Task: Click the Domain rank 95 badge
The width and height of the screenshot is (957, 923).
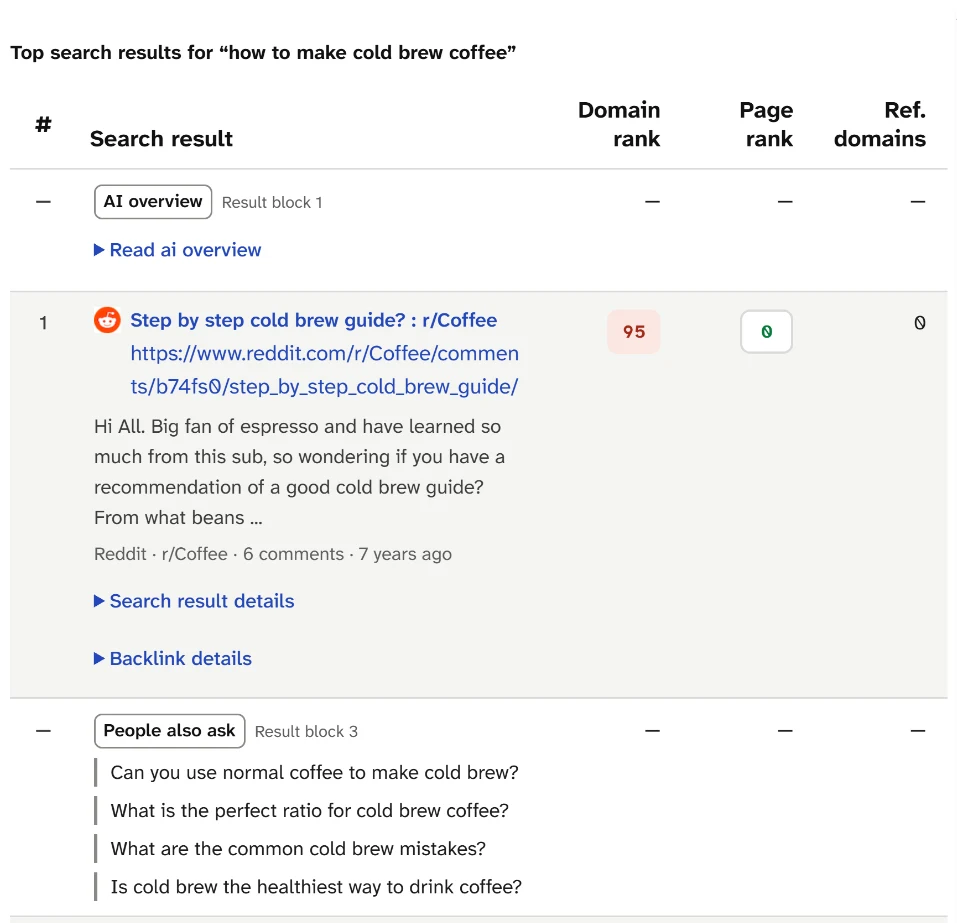Action: [634, 331]
